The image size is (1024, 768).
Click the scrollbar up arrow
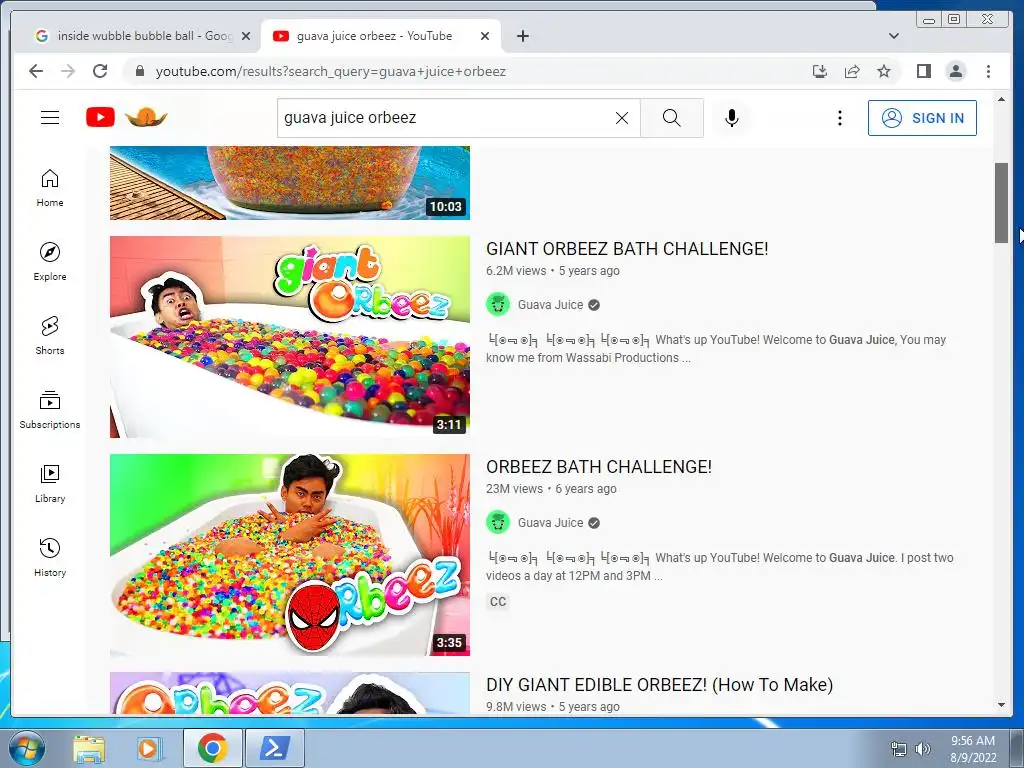(1001, 99)
